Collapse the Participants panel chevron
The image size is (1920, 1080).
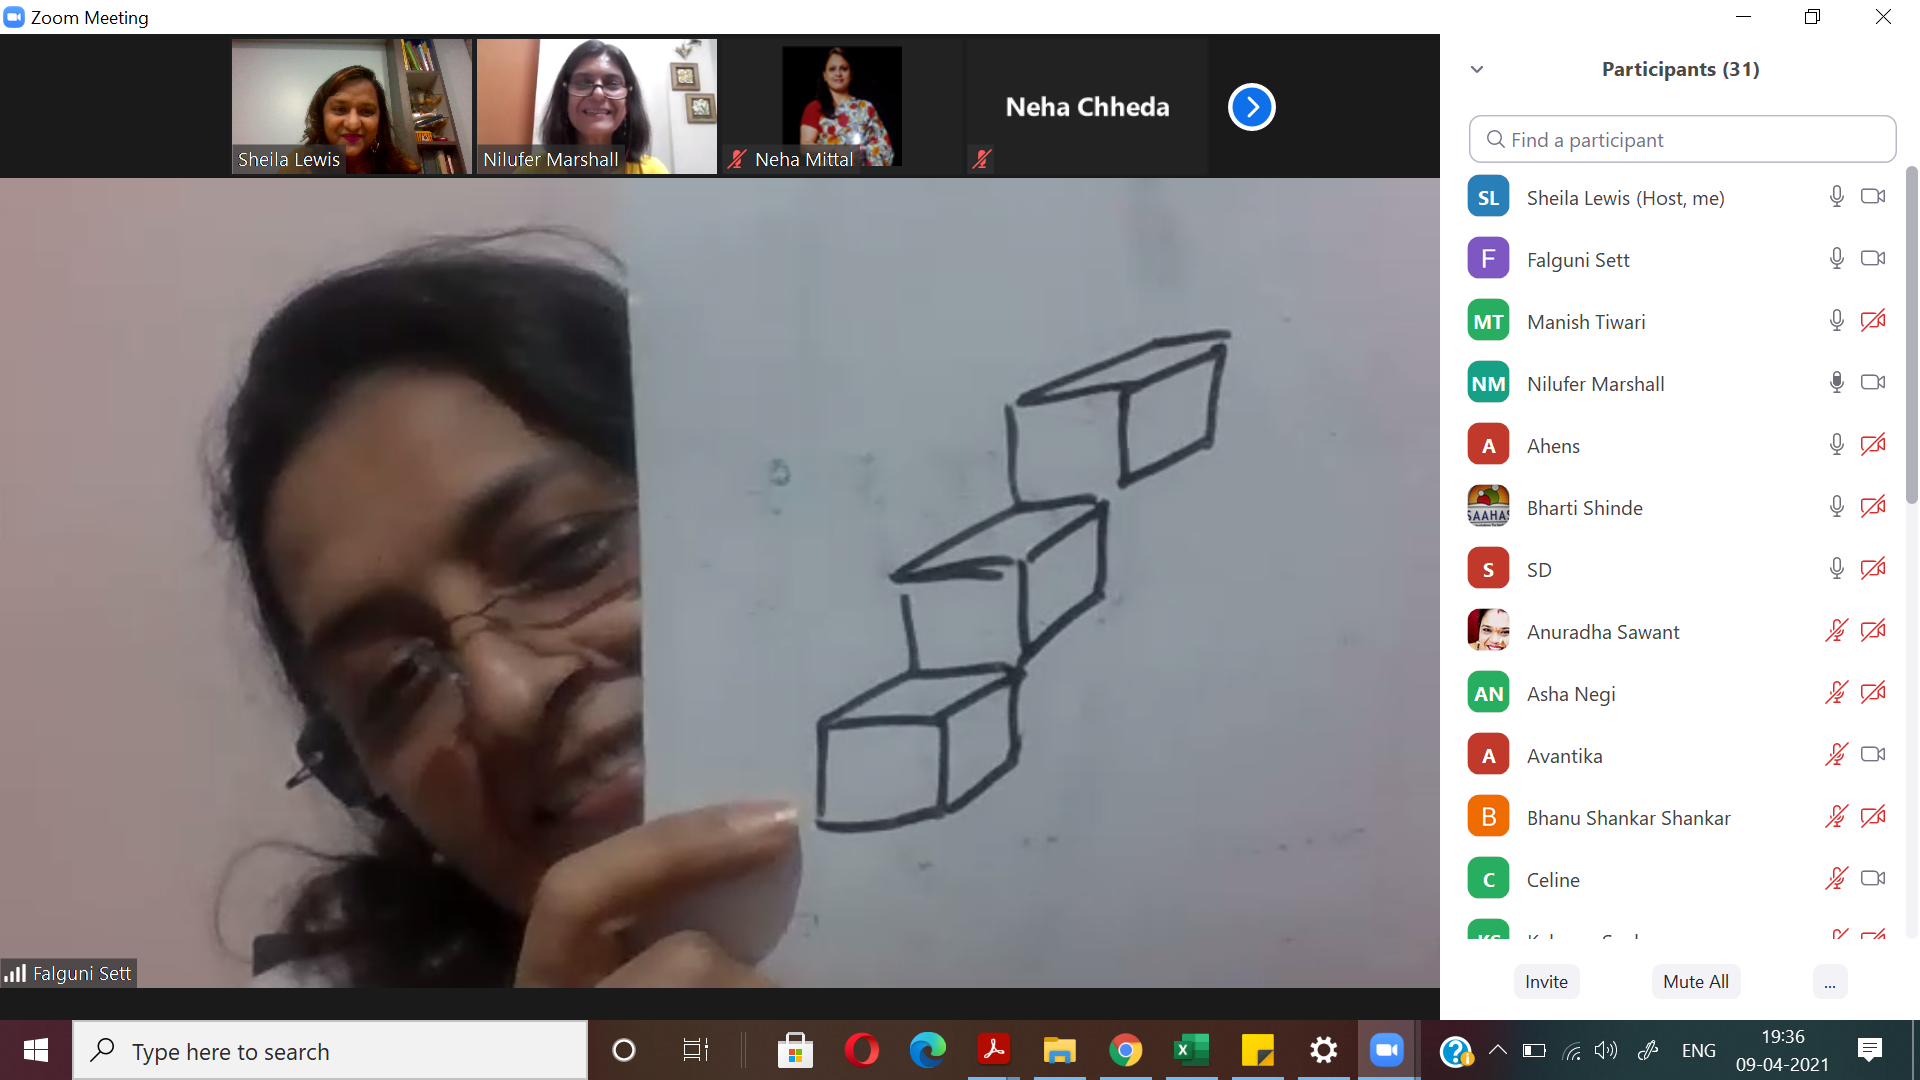pos(1477,69)
